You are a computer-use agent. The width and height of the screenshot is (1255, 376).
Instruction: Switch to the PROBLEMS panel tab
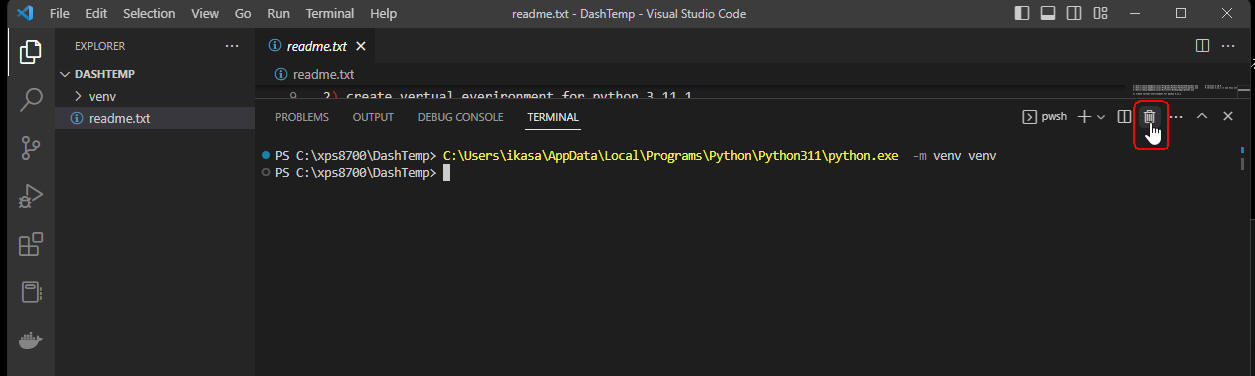point(302,117)
